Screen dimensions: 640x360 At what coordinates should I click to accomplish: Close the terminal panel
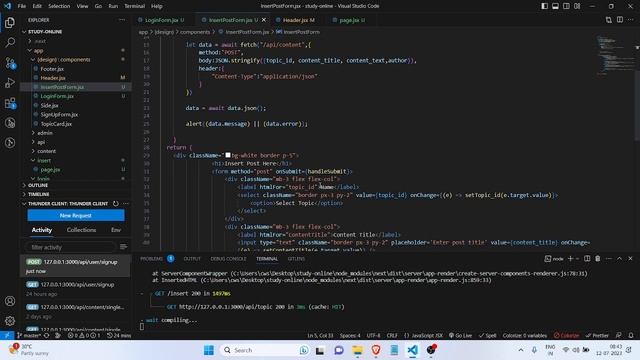pyautogui.click(x=630, y=258)
